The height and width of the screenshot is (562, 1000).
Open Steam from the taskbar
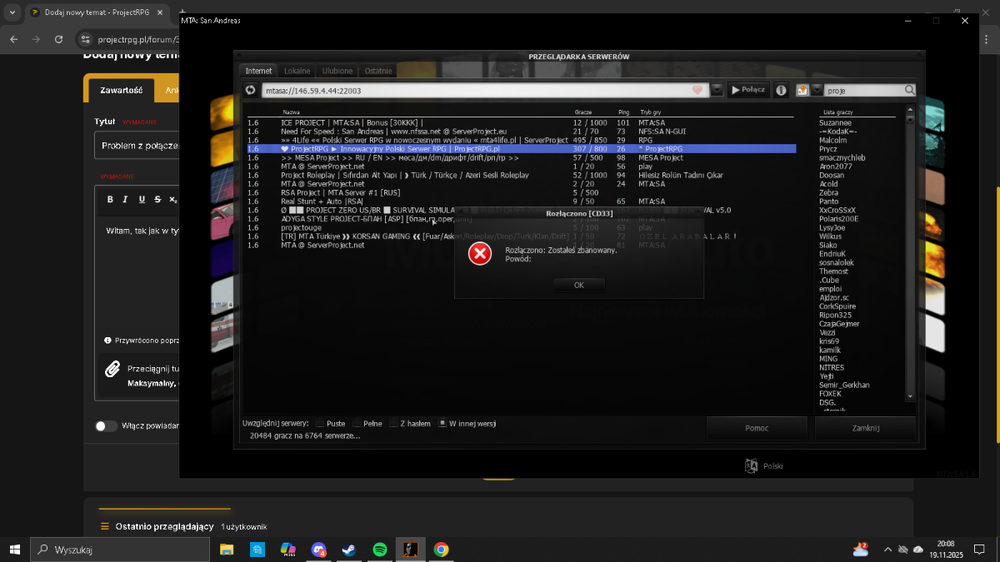[x=349, y=549]
